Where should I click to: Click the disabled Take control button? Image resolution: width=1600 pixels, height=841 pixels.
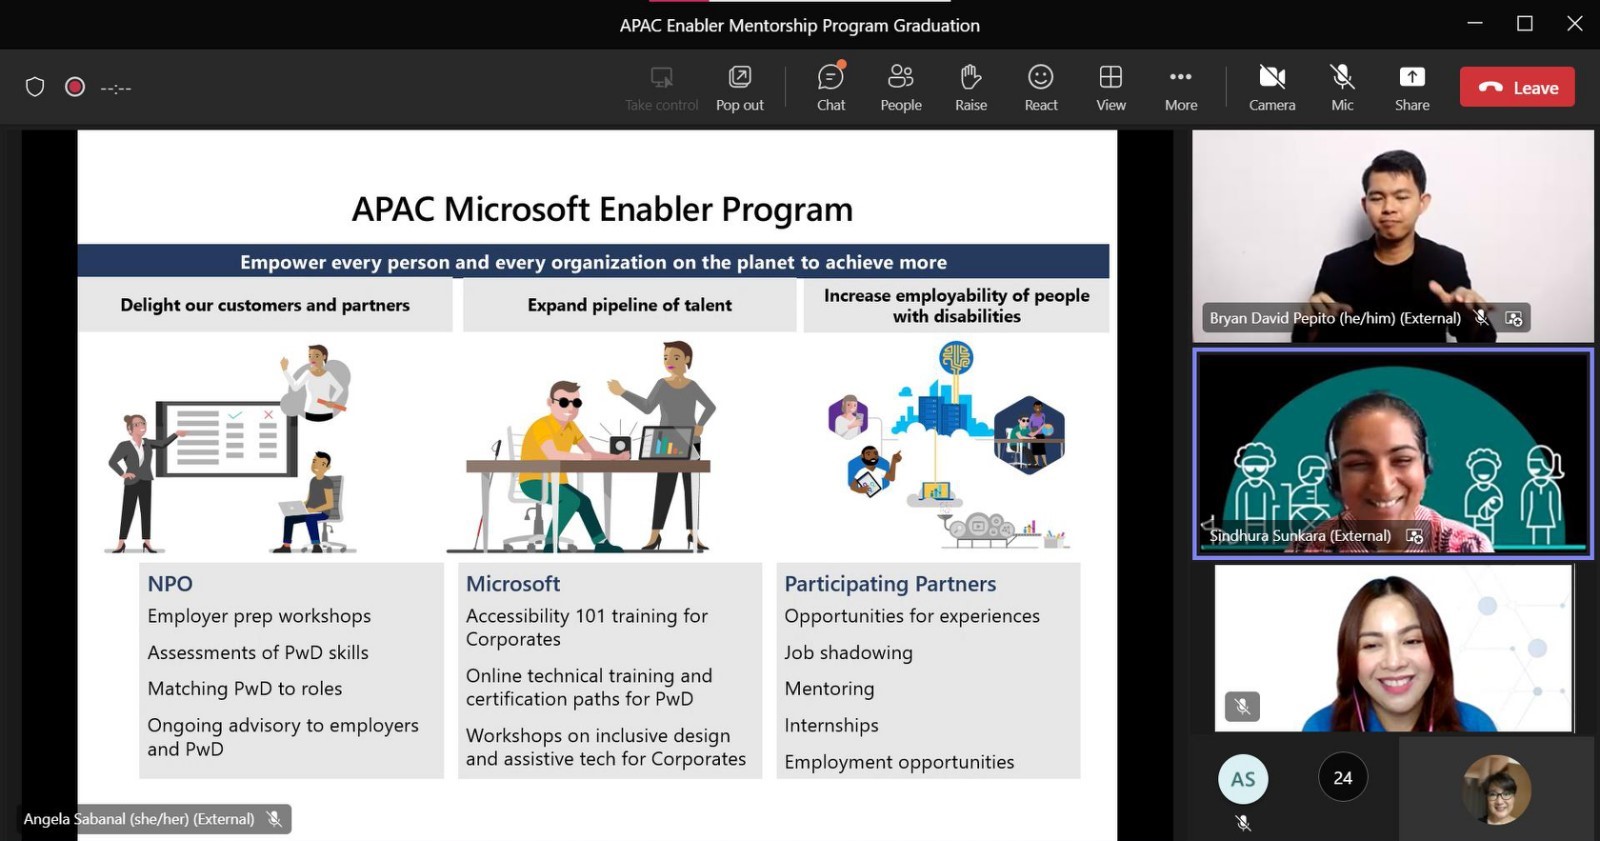tap(662, 88)
